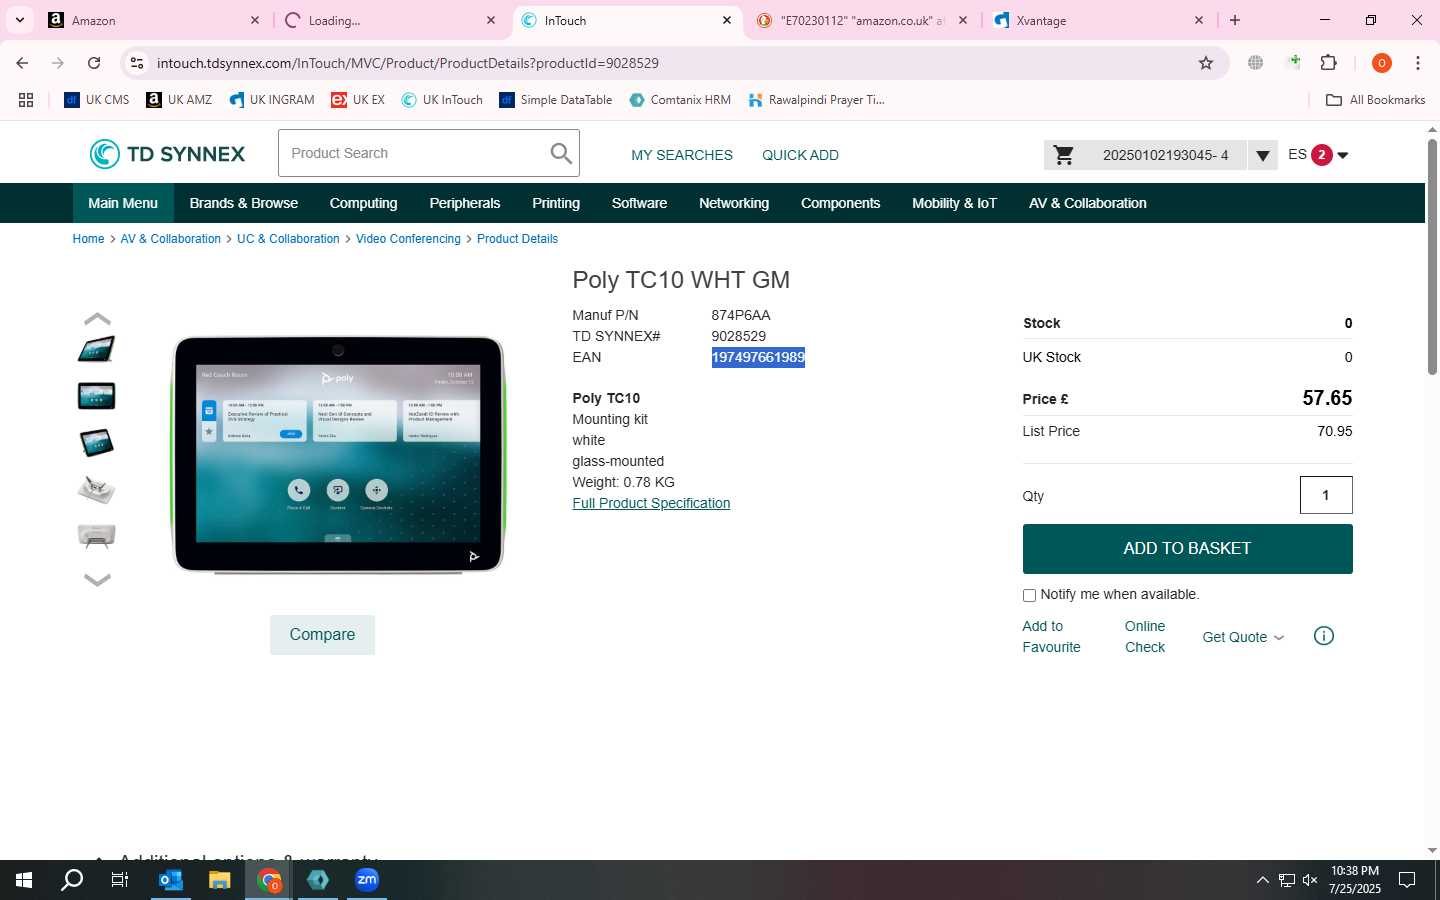Screen dimensions: 1440x900
Task: Expand the basket selector dropdown arrow
Action: [1263, 155]
